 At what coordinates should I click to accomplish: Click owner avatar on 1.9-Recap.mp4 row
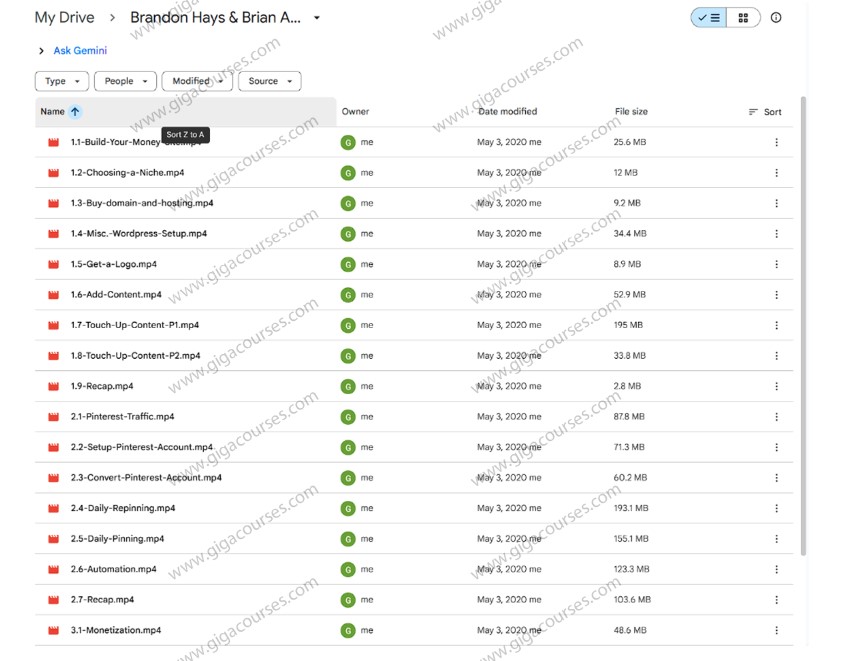coord(348,387)
